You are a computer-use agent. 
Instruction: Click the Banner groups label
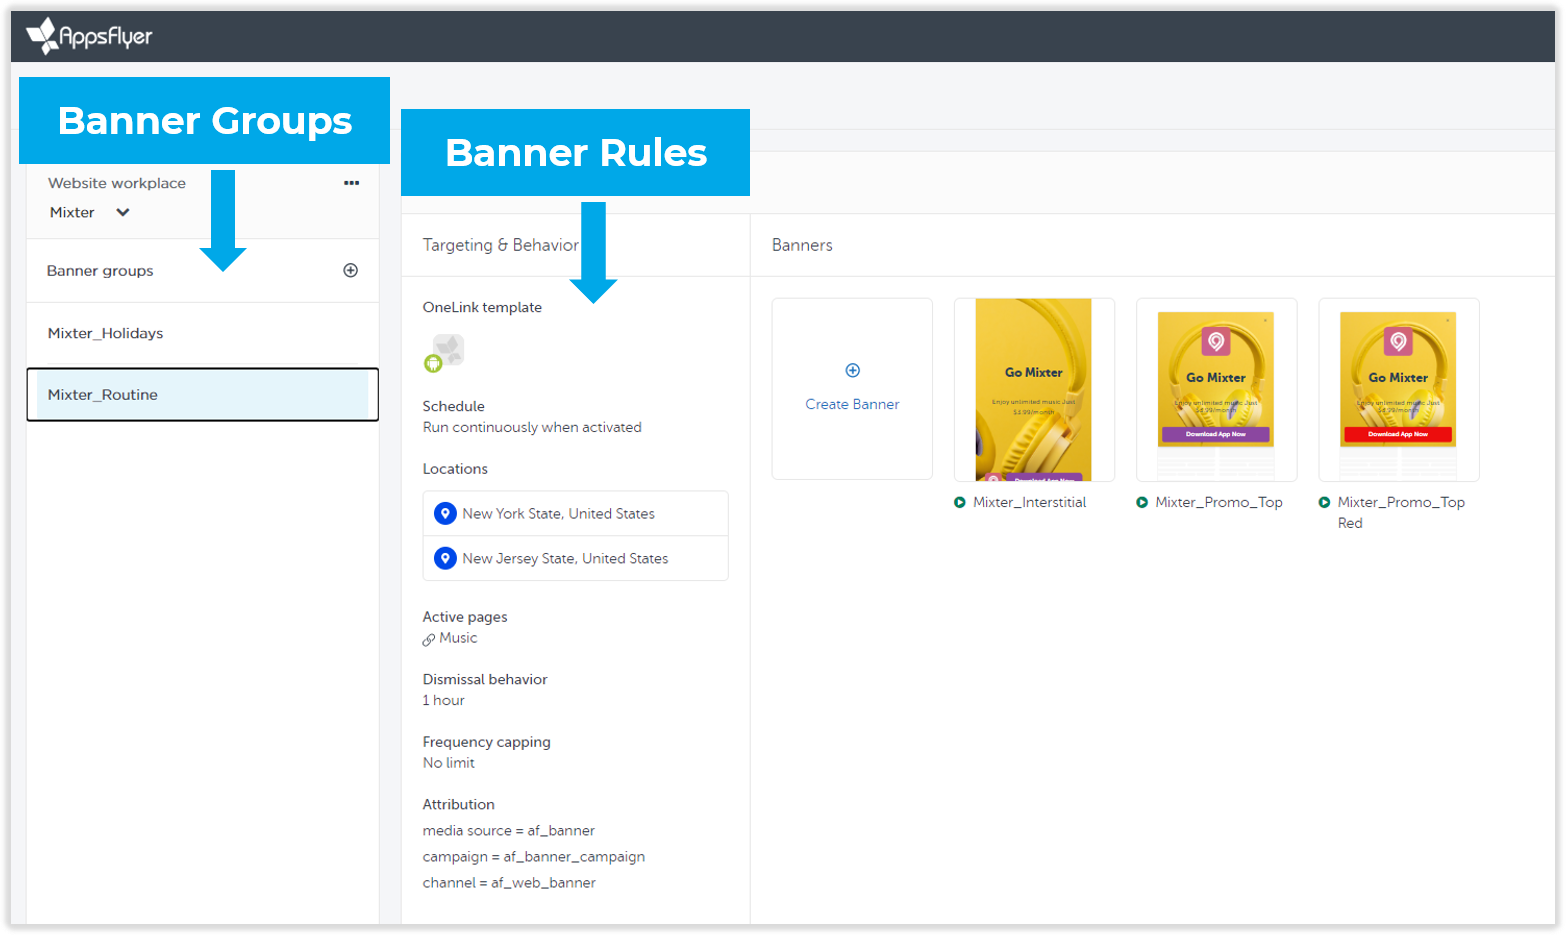(100, 271)
